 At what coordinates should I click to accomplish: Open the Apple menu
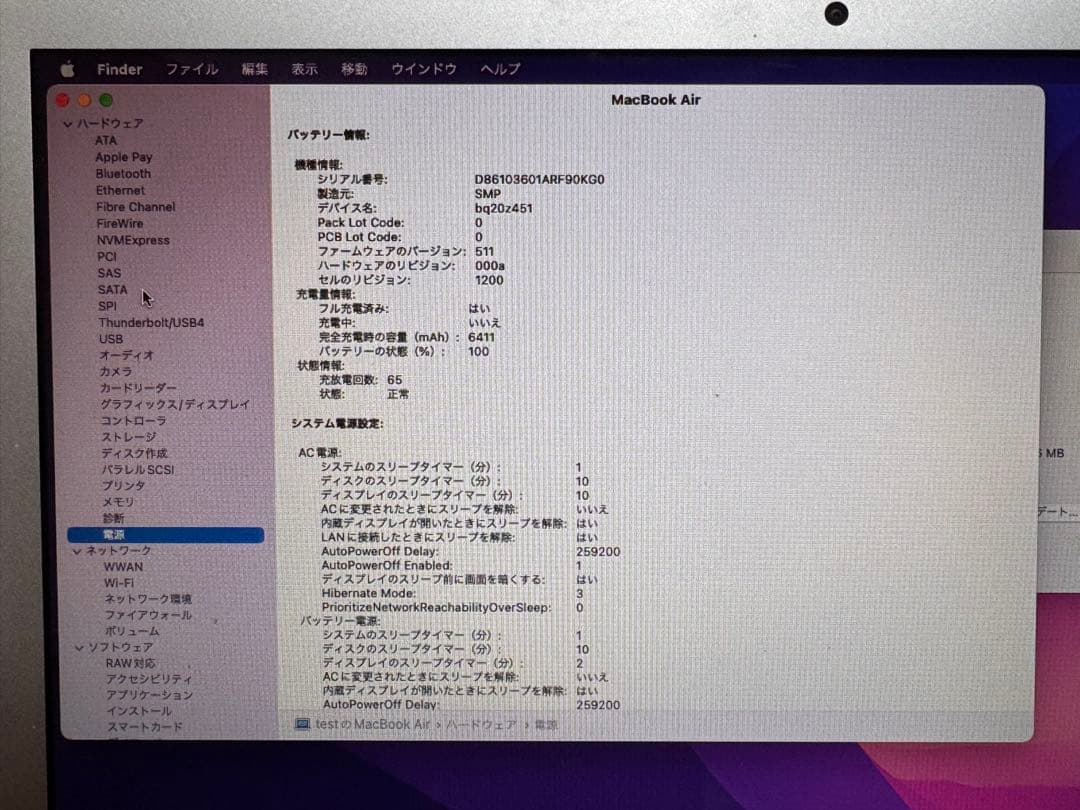pos(67,68)
